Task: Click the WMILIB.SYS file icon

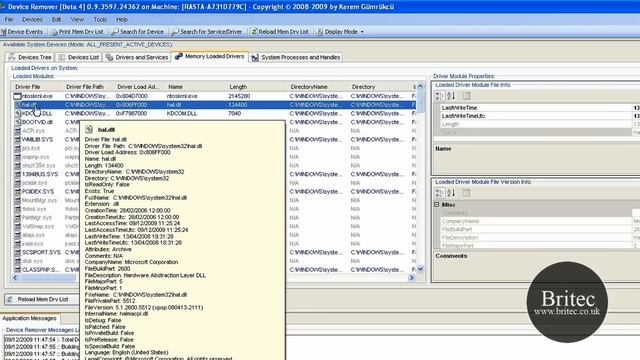Action: tap(17, 140)
